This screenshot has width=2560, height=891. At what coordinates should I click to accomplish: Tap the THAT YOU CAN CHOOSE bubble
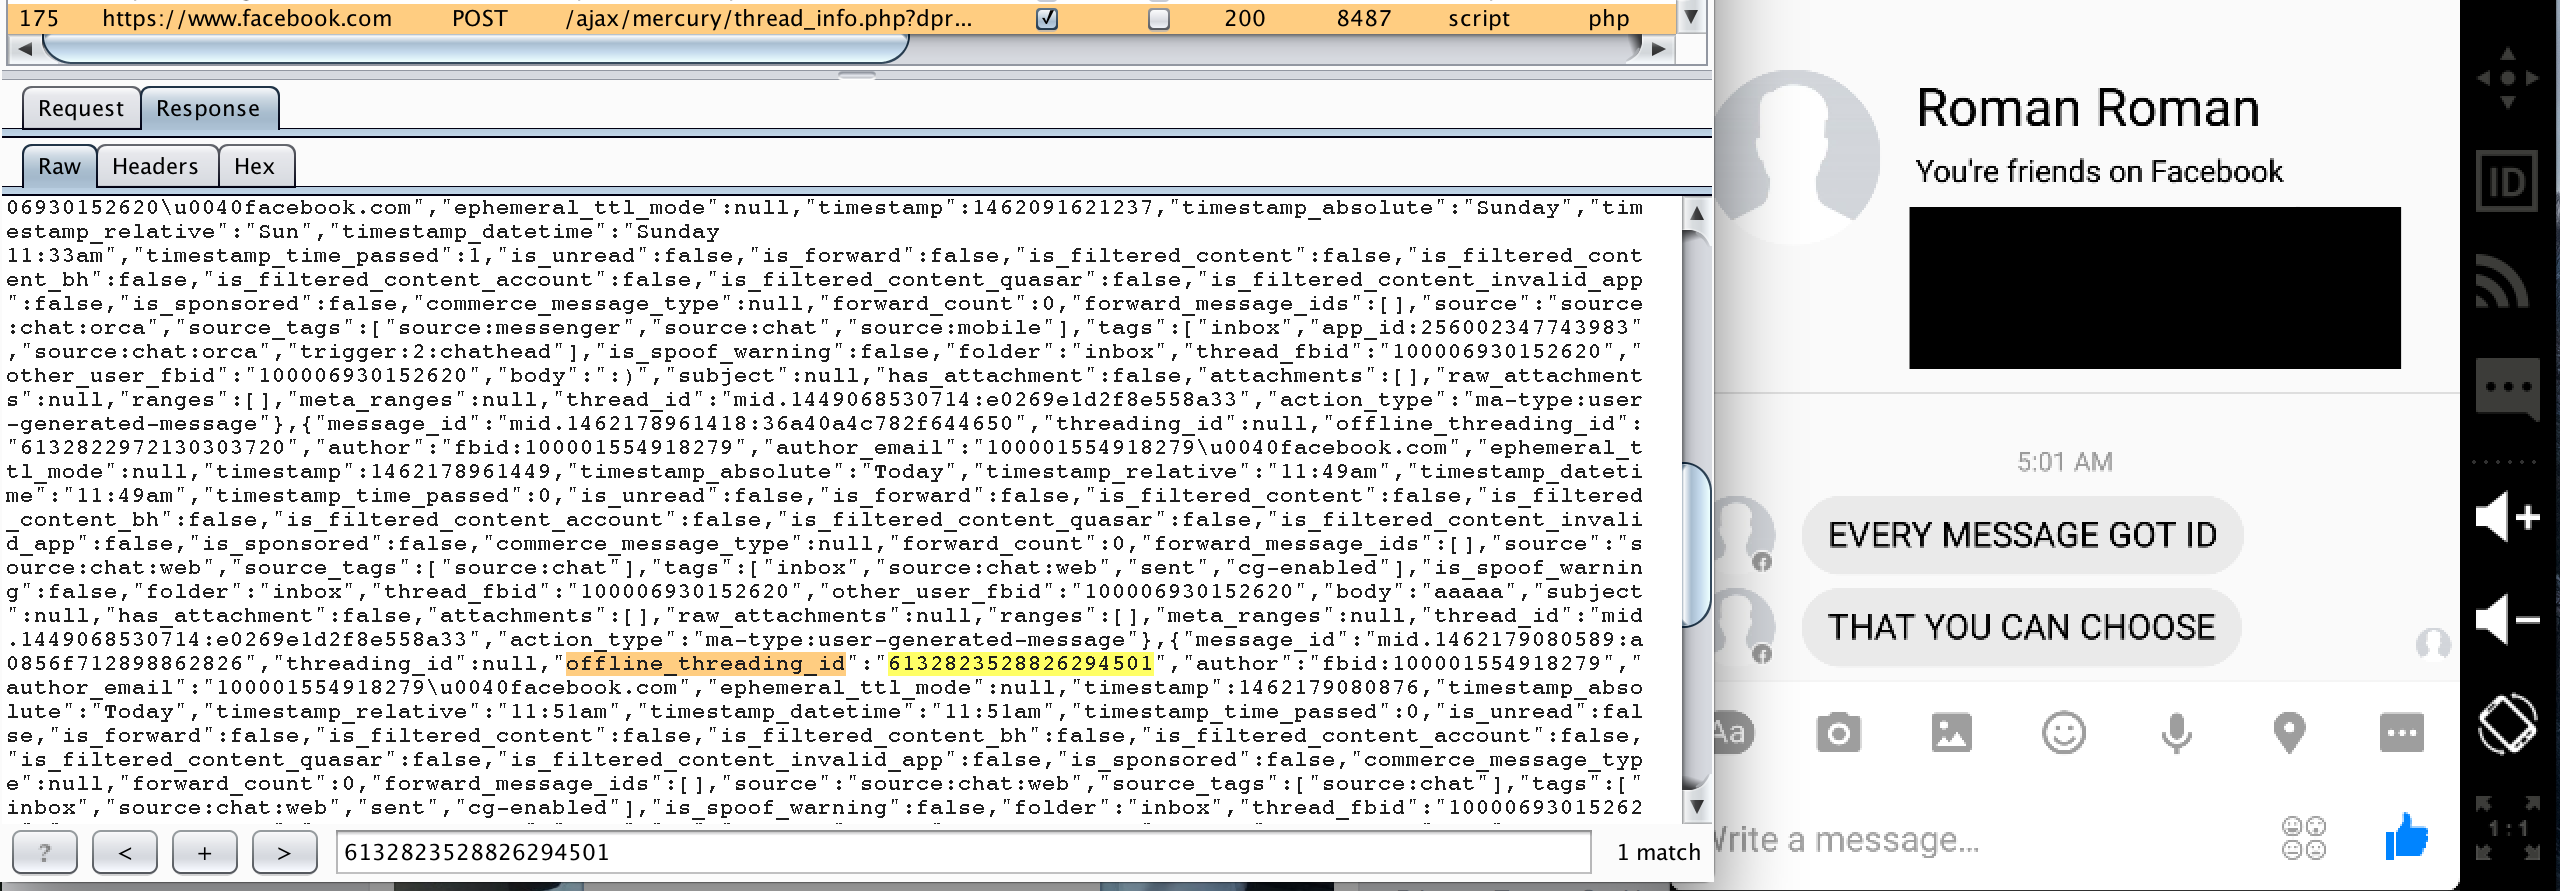coord(2021,627)
